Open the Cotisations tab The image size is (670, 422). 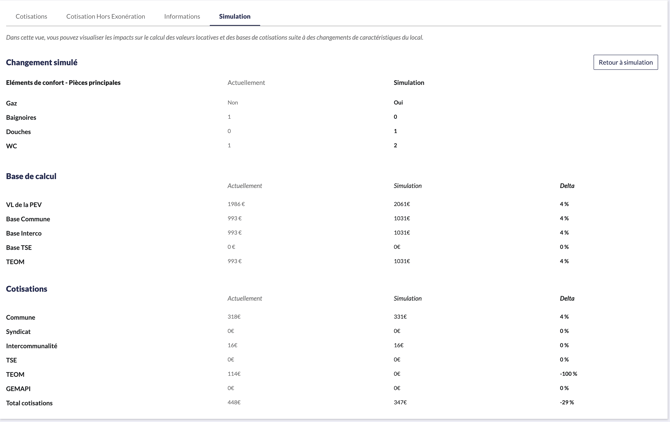(x=31, y=16)
